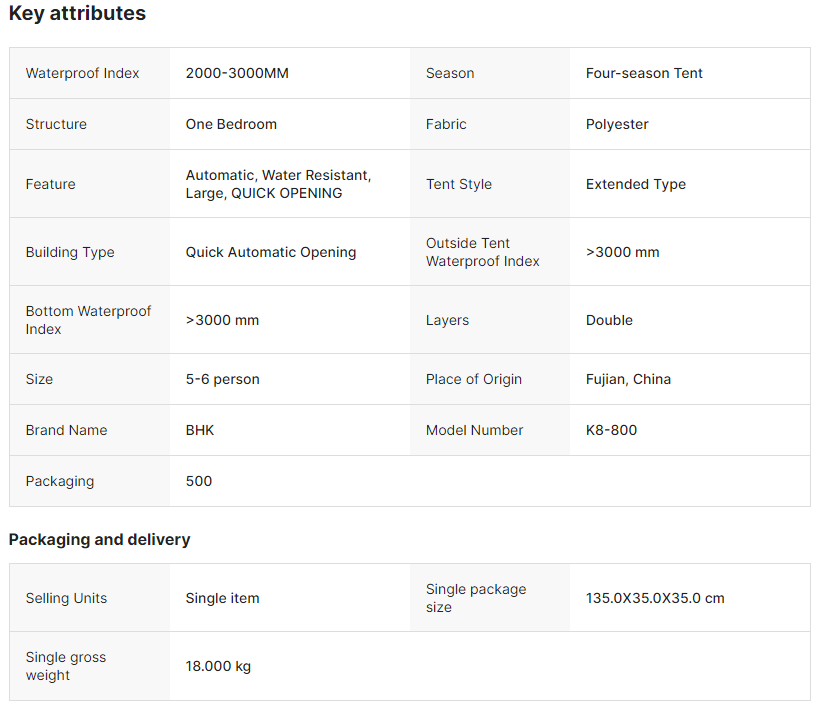
Task: Click the Four-season Tent value
Action: tap(644, 73)
